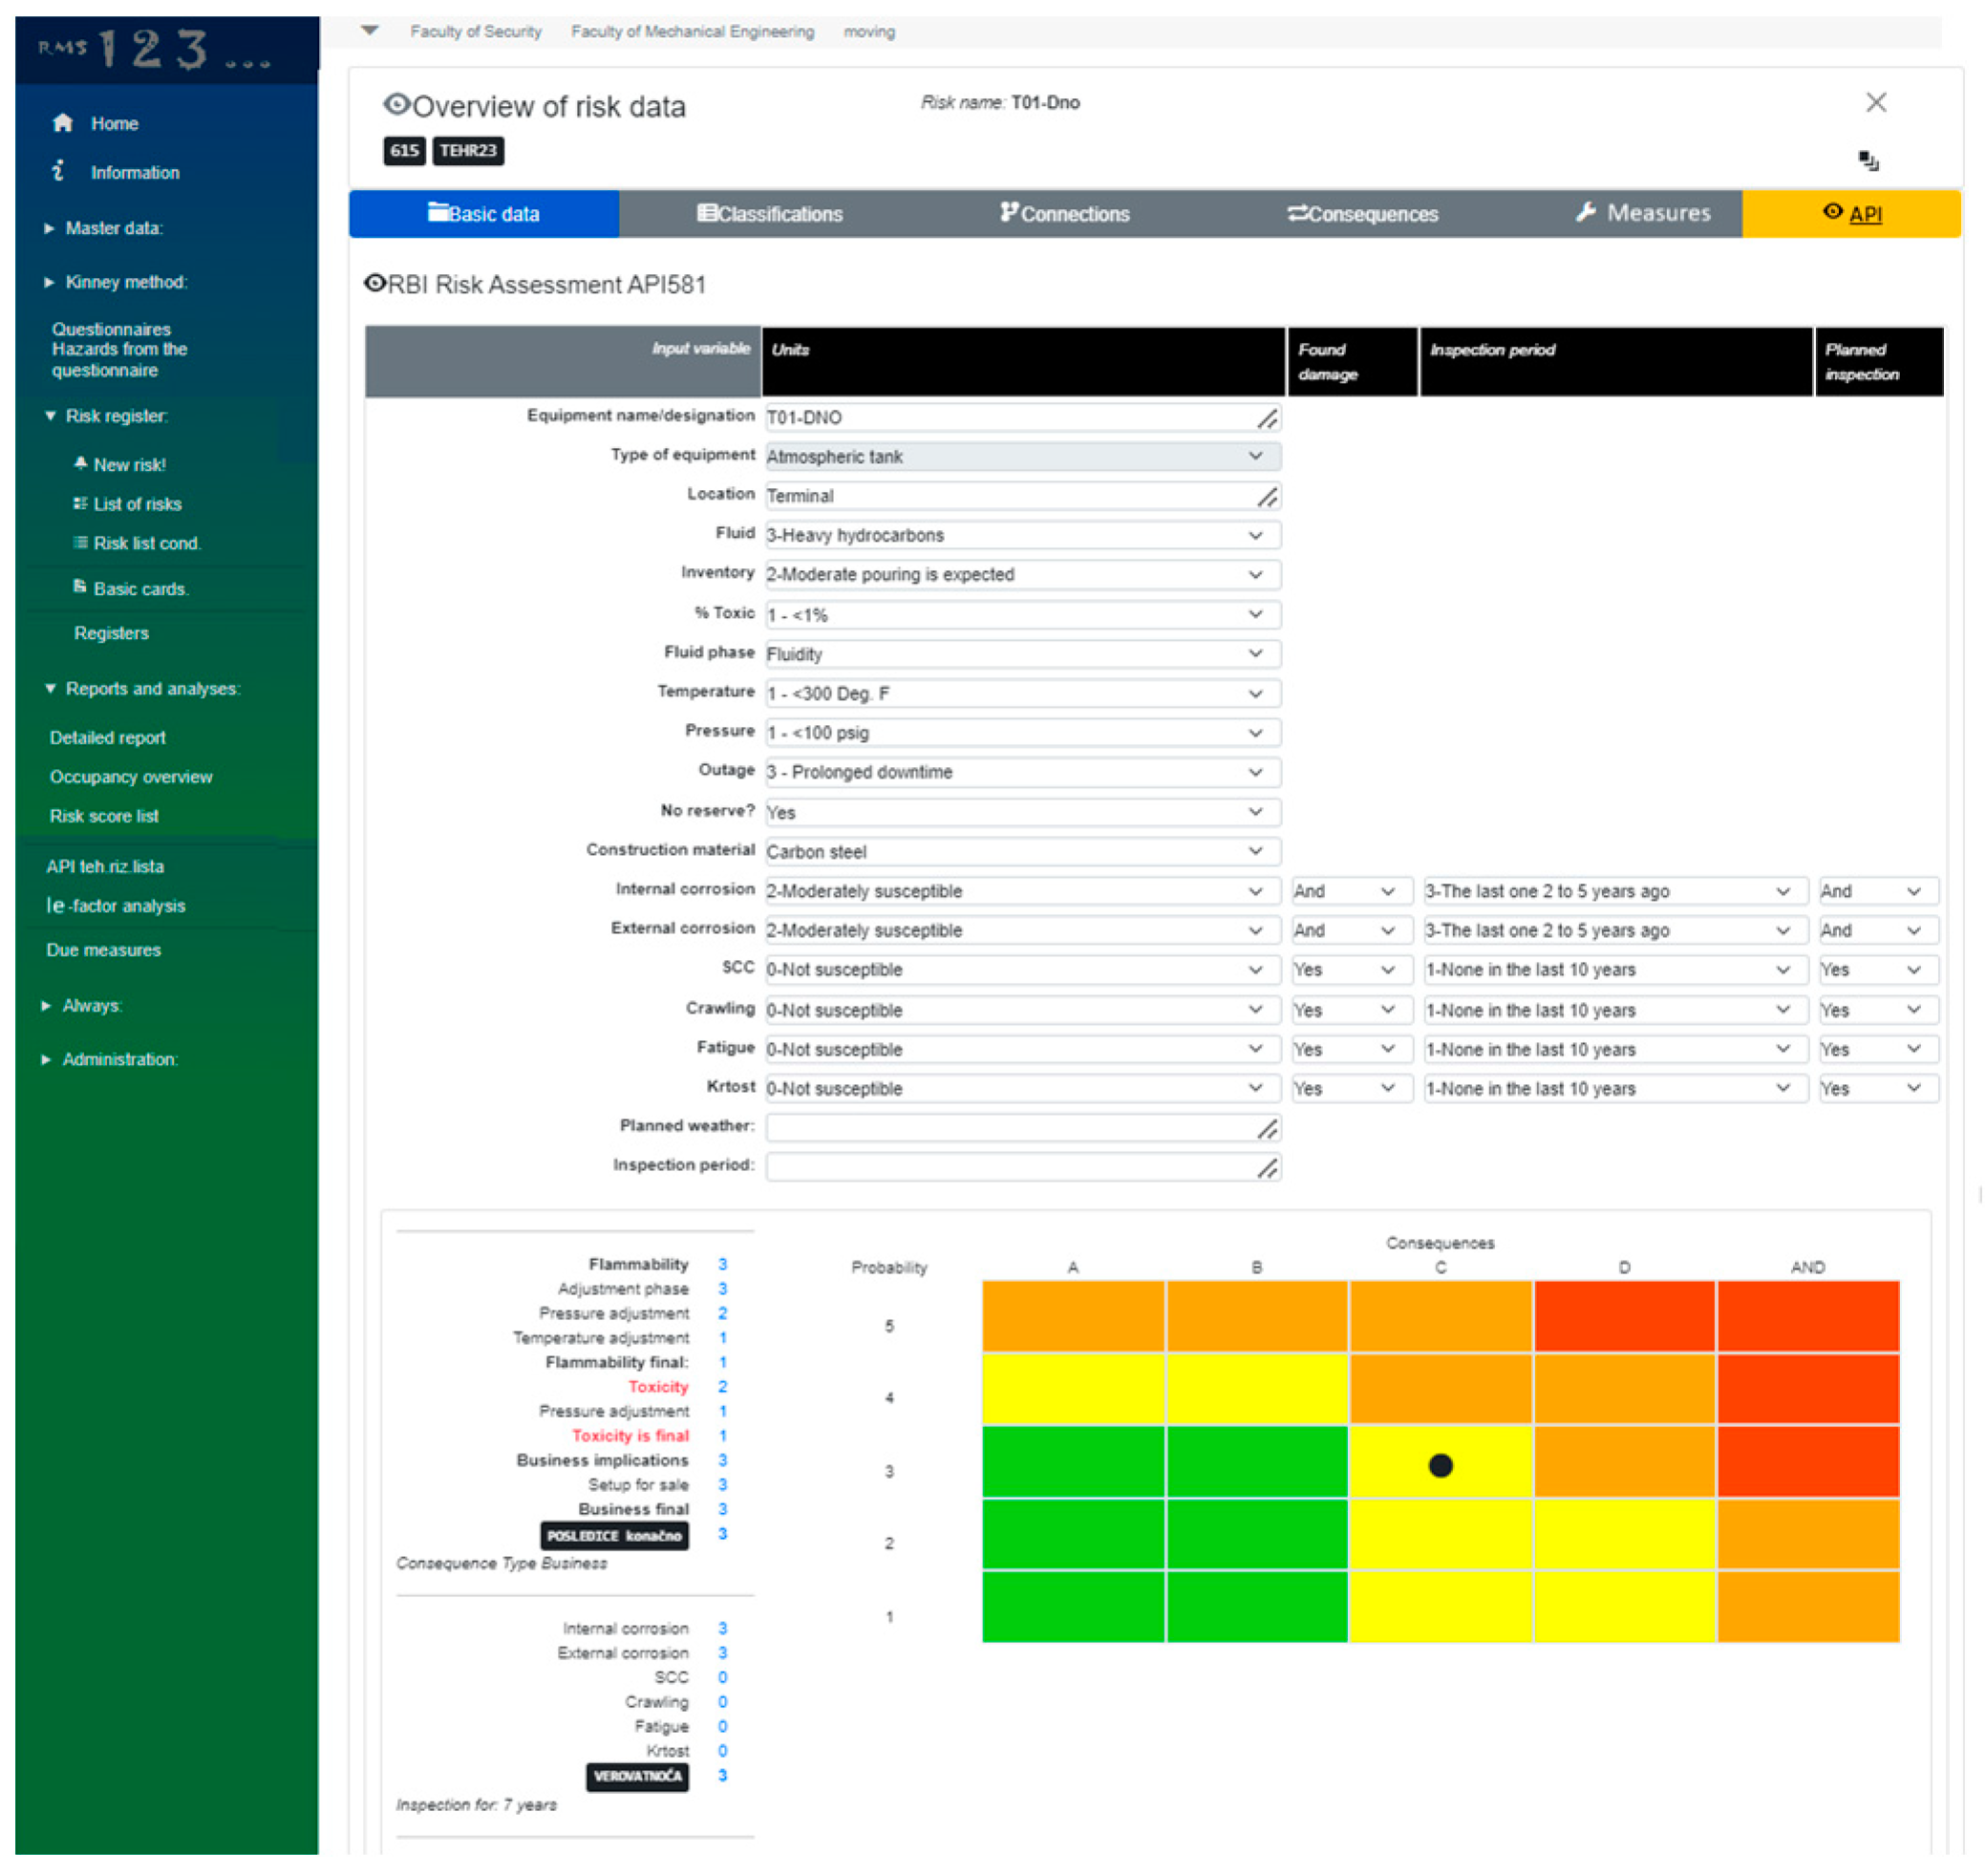Click the Basic cards document icon
The width and height of the screenshot is (1986, 1876).
point(80,587)
